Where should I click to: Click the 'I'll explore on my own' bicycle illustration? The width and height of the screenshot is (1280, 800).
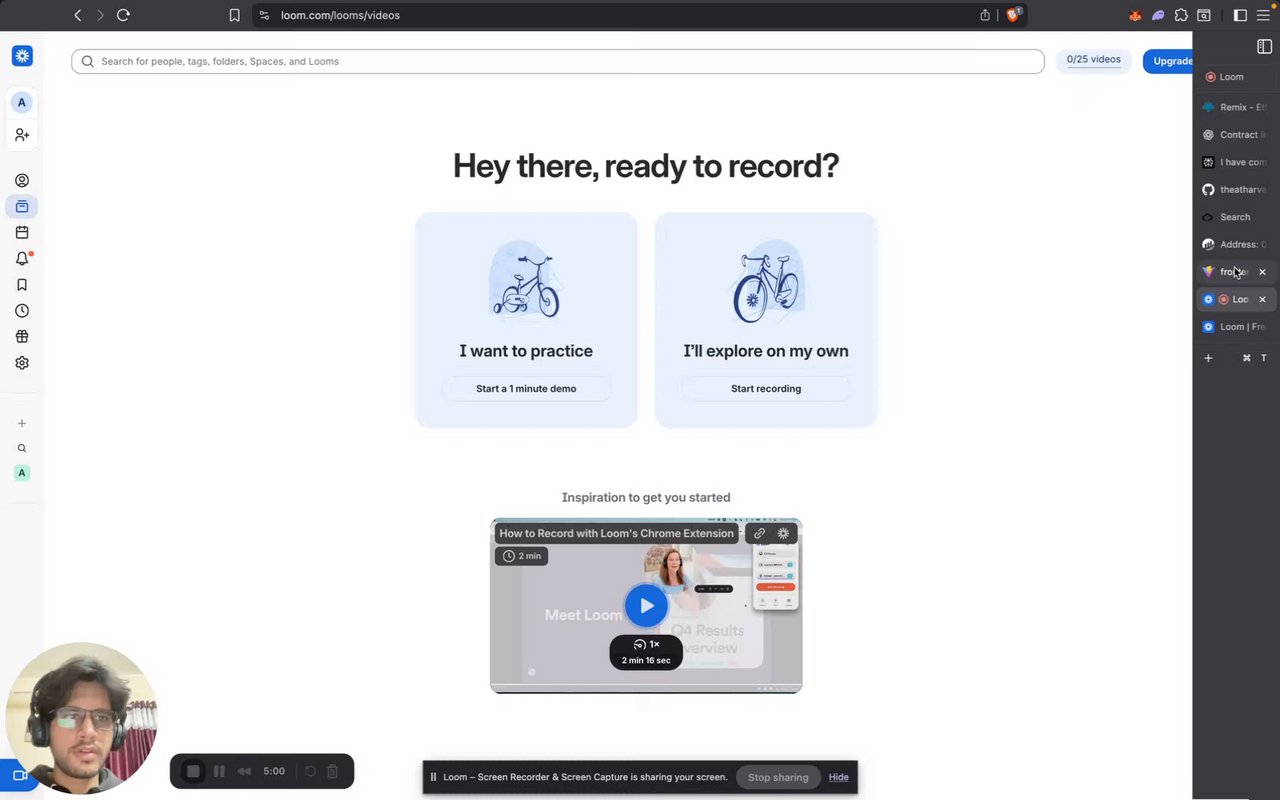point(766,280)
